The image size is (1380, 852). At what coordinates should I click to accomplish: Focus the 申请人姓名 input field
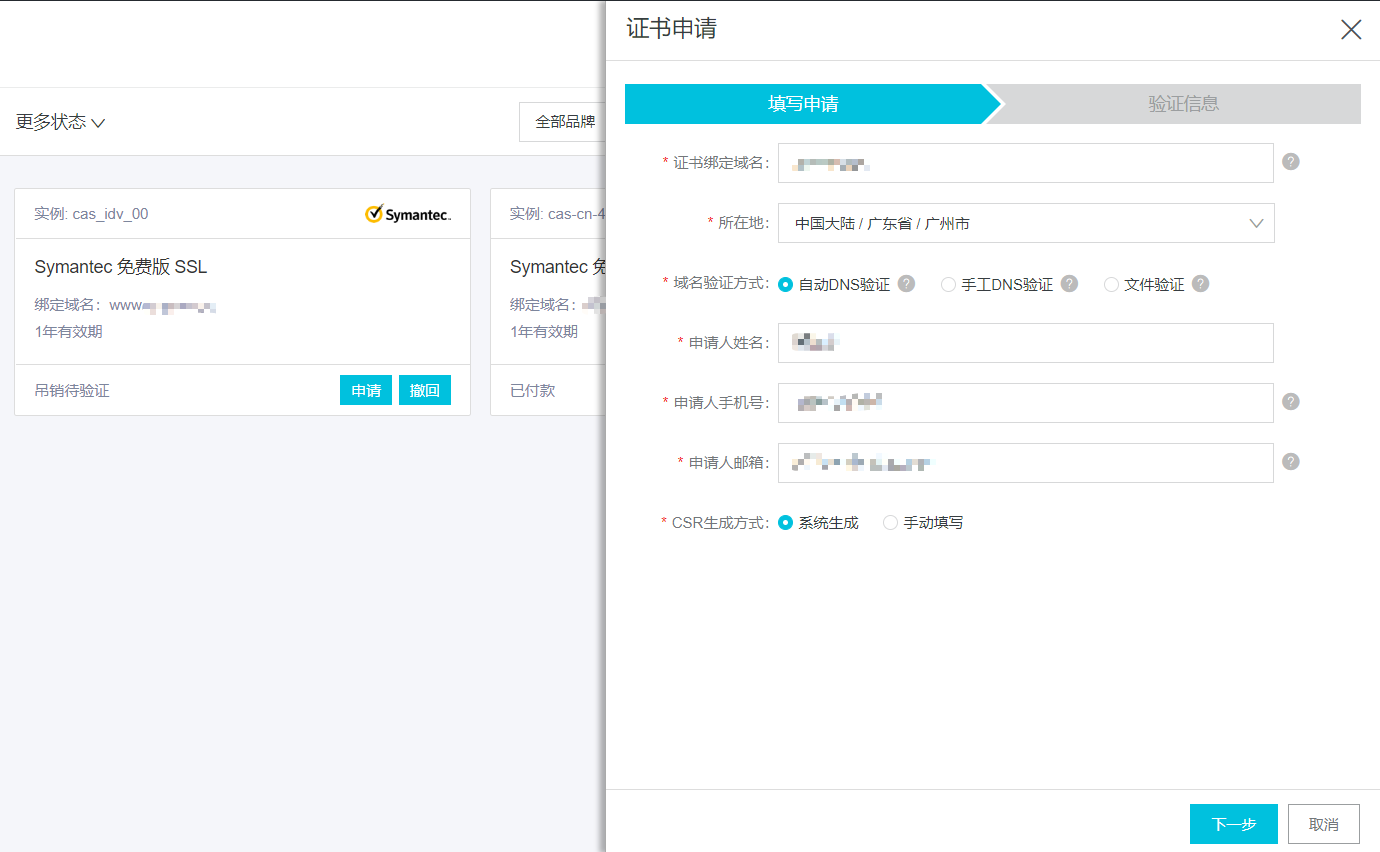[1026, 343]
